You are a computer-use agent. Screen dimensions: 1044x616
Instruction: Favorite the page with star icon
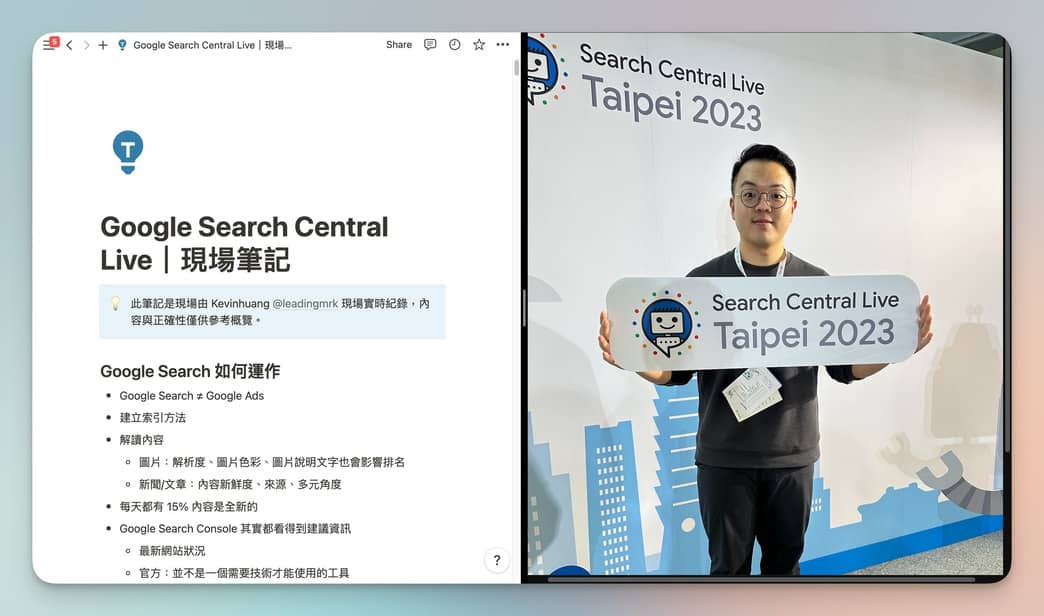[x=479, y=45]
